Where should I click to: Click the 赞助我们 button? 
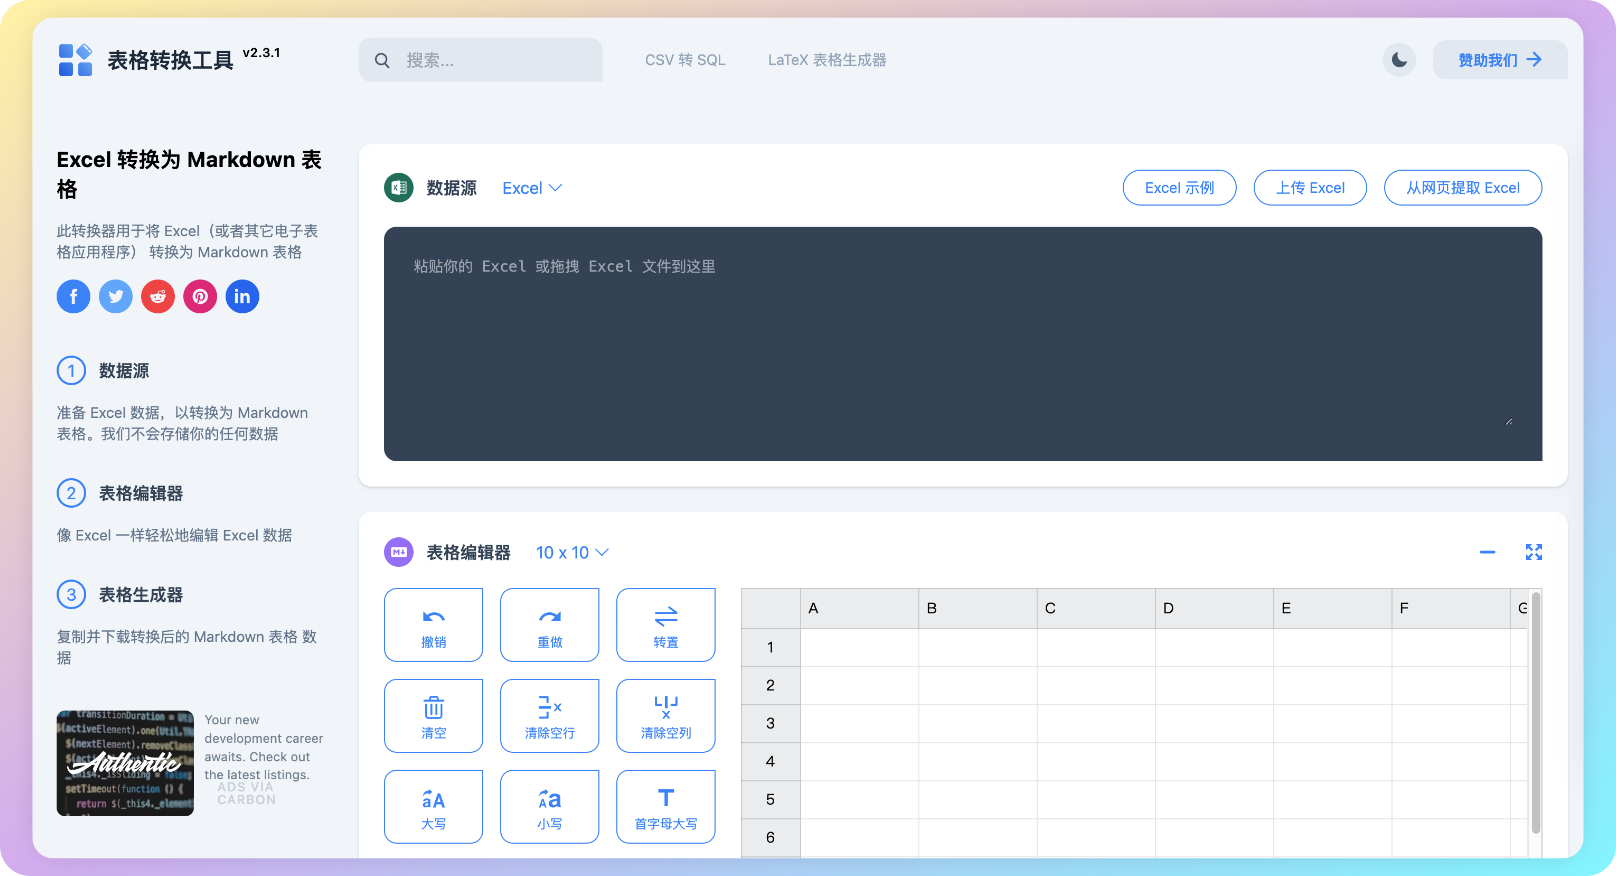tap(1500, 60)
